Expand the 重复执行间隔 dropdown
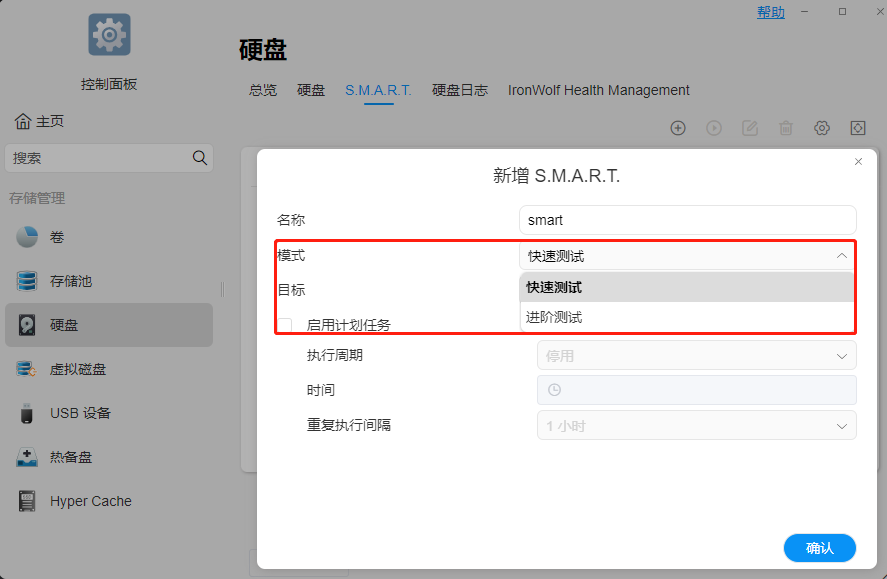887x579 pixels. click(696, 425)
